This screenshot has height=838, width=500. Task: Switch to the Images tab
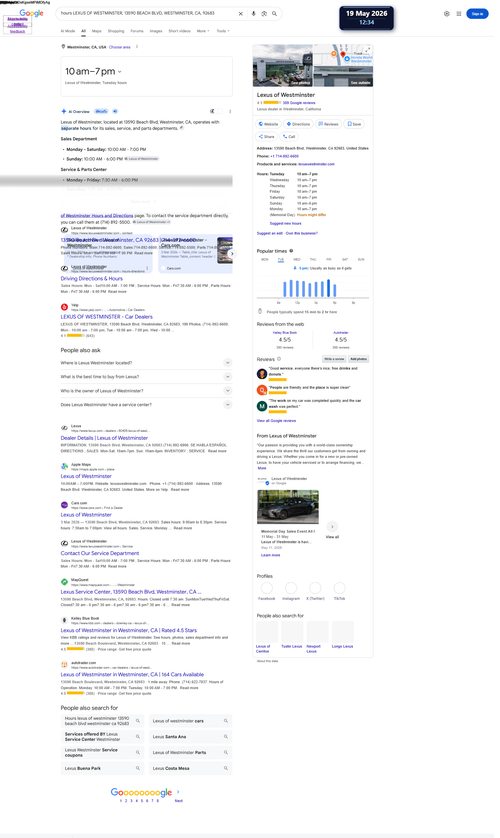click(x=156, y=31)
